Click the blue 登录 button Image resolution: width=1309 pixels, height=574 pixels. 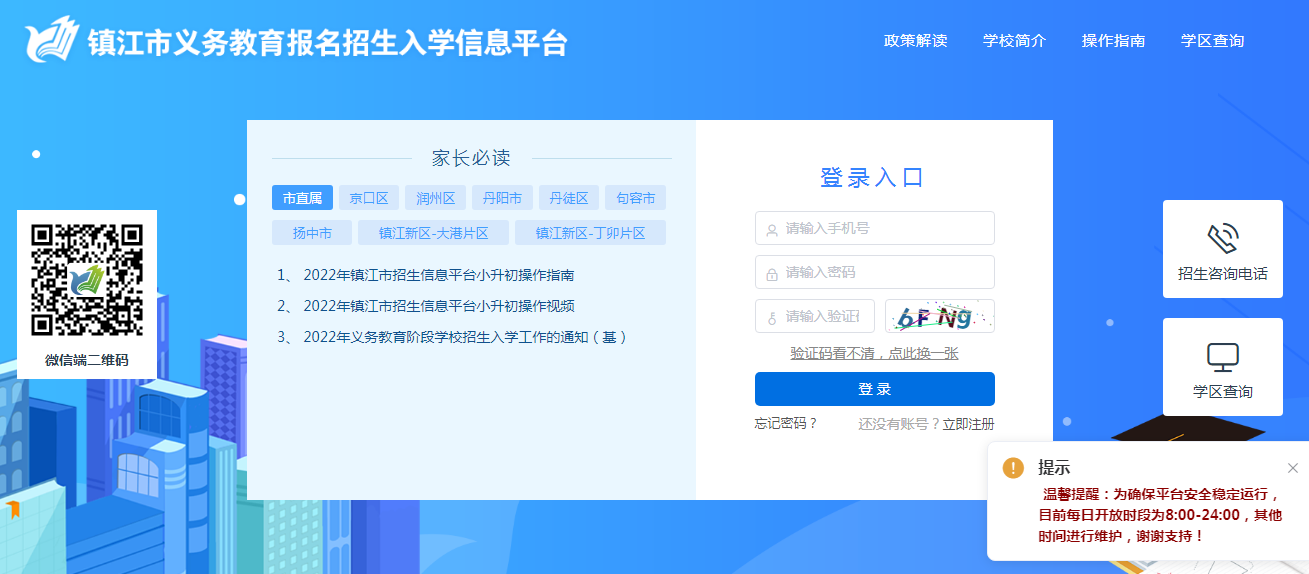click(875, 389)
